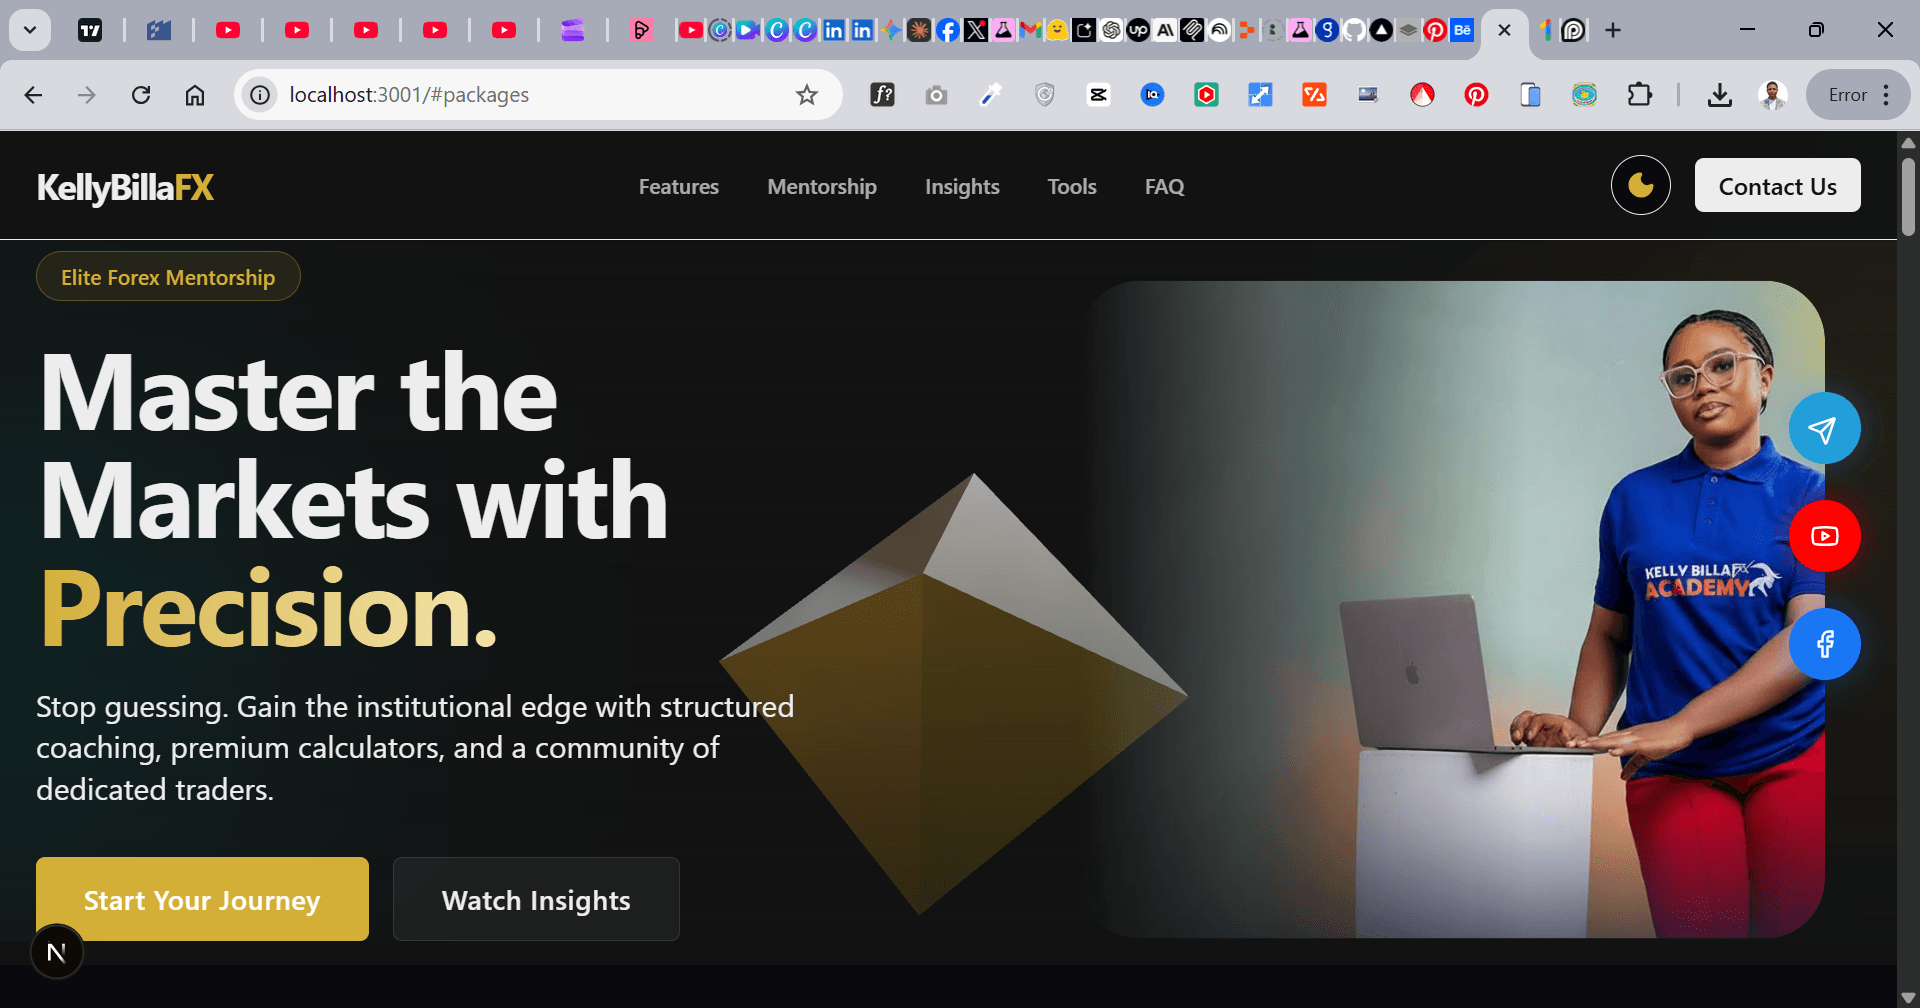The image size is (1920, 1008).
Task: Open the Chrome profile avatar
Action: 1773,95
